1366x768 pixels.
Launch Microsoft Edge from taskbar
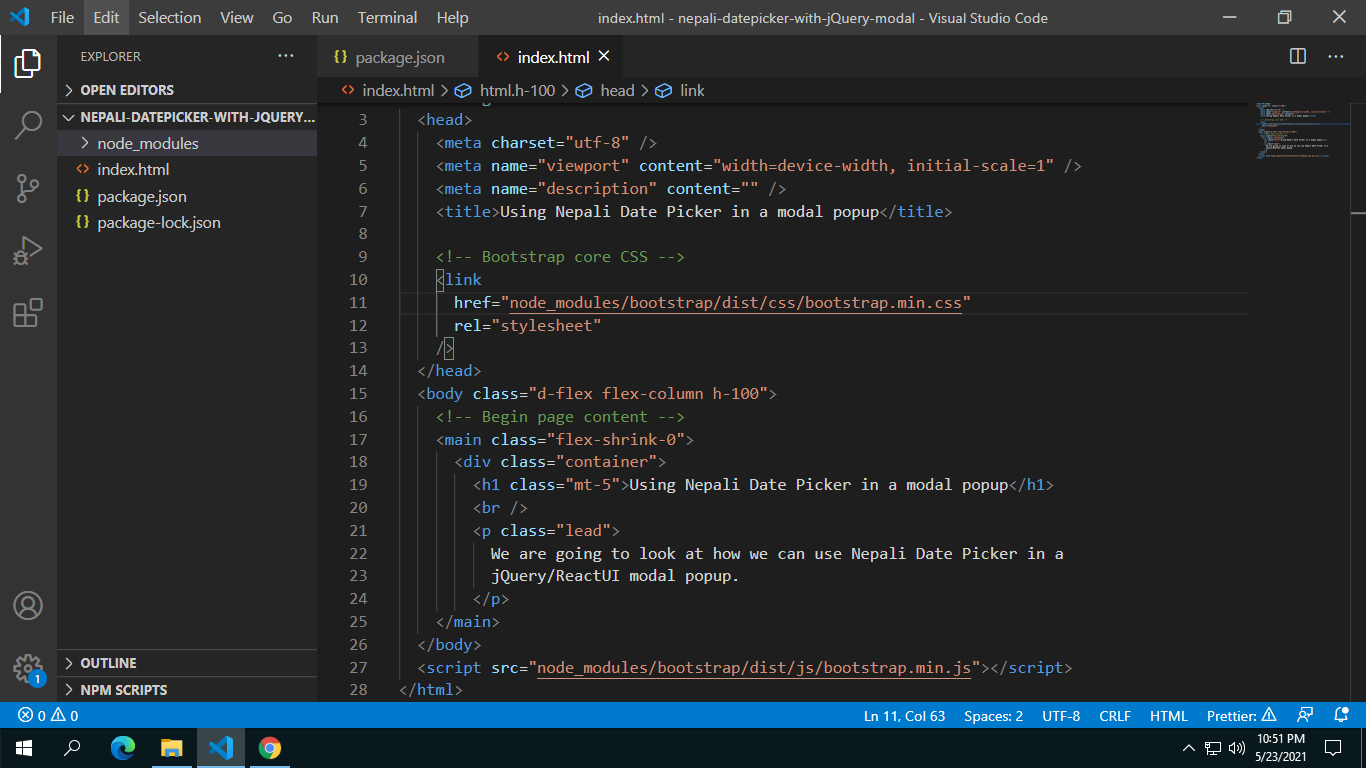point(122,748)
